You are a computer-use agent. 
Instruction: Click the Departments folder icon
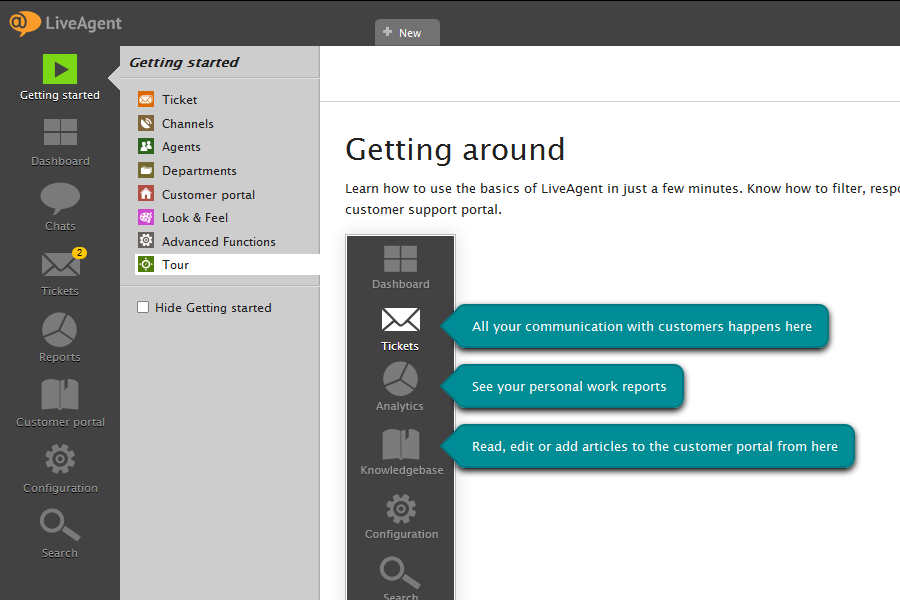pos(146,170)
